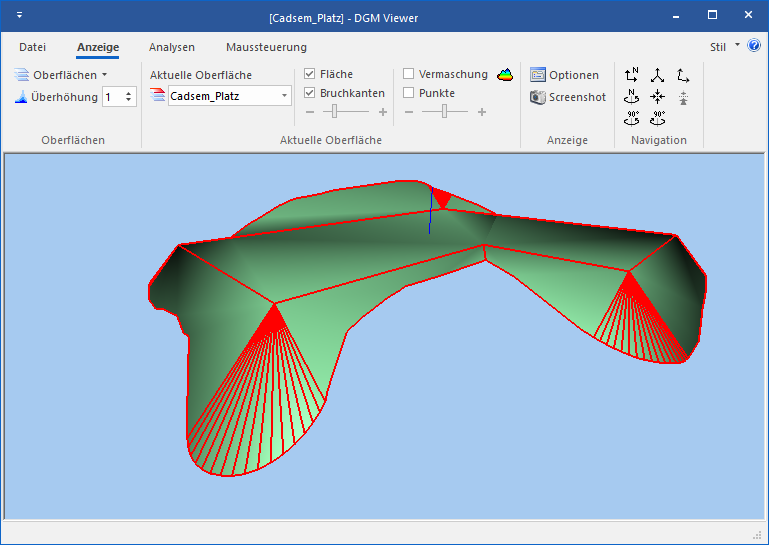Viewport: 769px width, 545px height.
Task: Click the side view axes icon
Action: click(683, 75)
